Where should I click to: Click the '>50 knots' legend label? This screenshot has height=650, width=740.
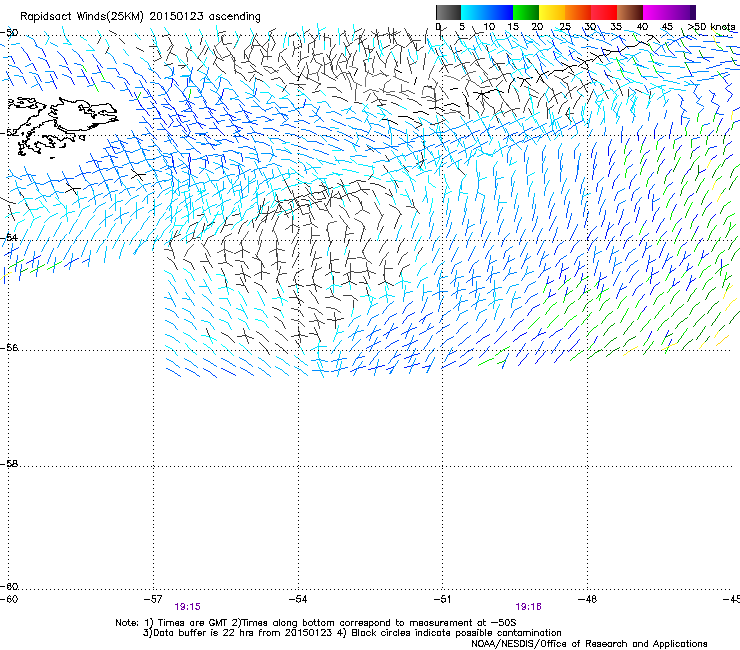711,27
